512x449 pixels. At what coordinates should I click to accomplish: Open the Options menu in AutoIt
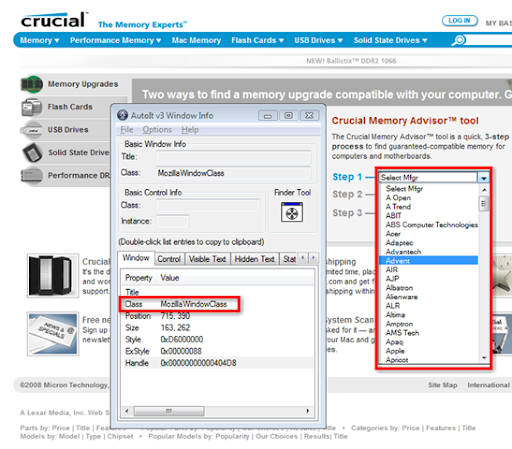click(x=157, y=130)
